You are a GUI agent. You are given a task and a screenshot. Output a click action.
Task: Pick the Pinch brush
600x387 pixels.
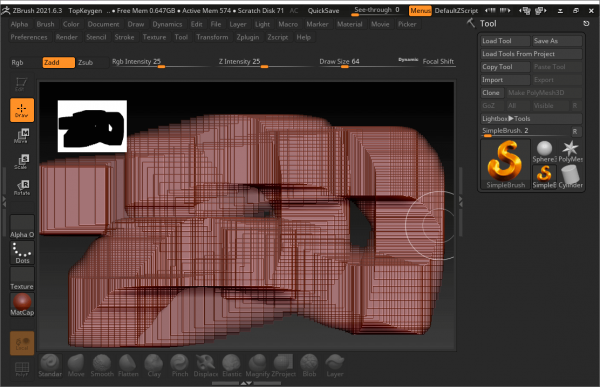pos(180,366)
